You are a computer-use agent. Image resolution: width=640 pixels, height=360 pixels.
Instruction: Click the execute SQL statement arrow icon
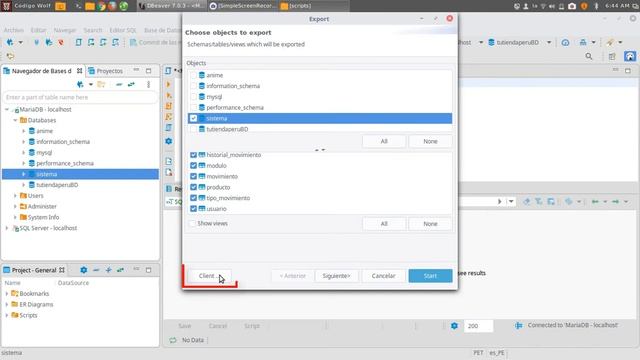[x=169, y=84]
